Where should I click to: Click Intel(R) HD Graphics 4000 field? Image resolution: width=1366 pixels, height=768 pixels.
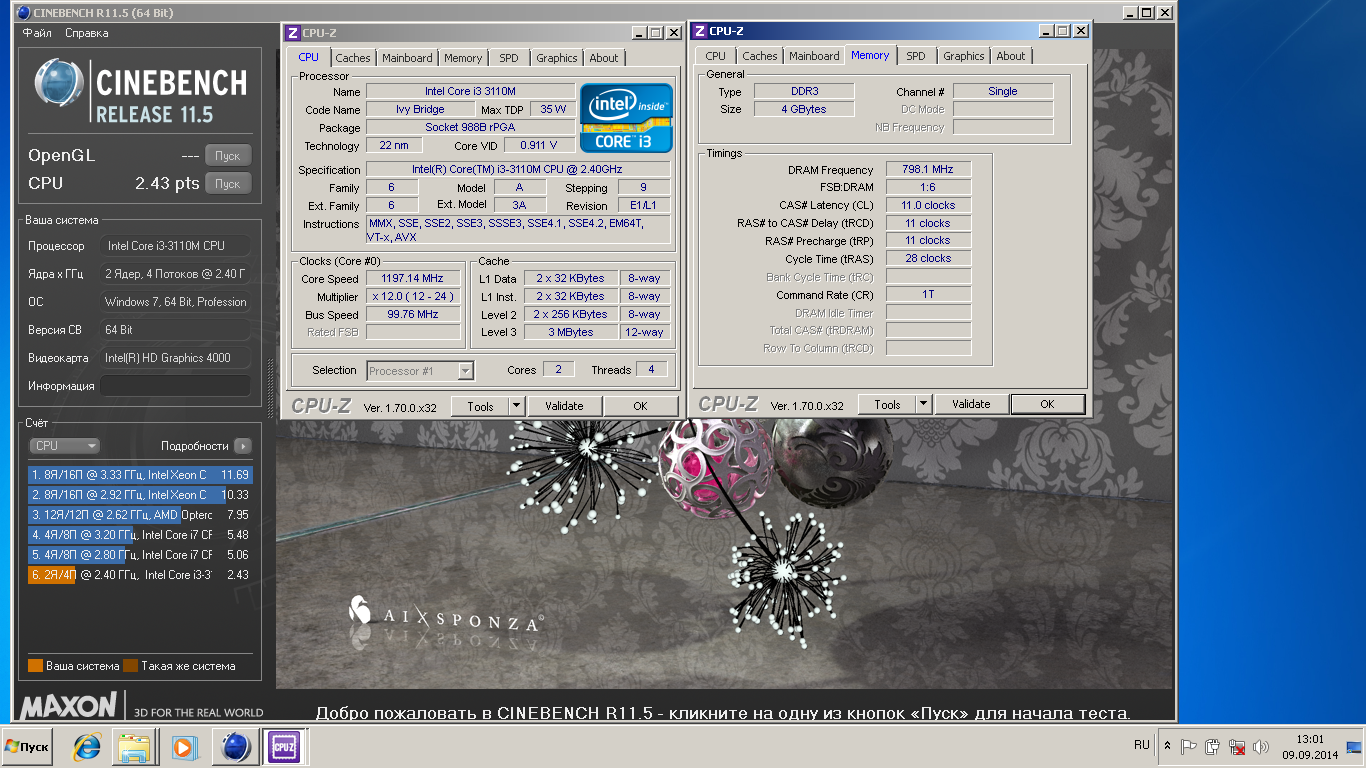175,358
